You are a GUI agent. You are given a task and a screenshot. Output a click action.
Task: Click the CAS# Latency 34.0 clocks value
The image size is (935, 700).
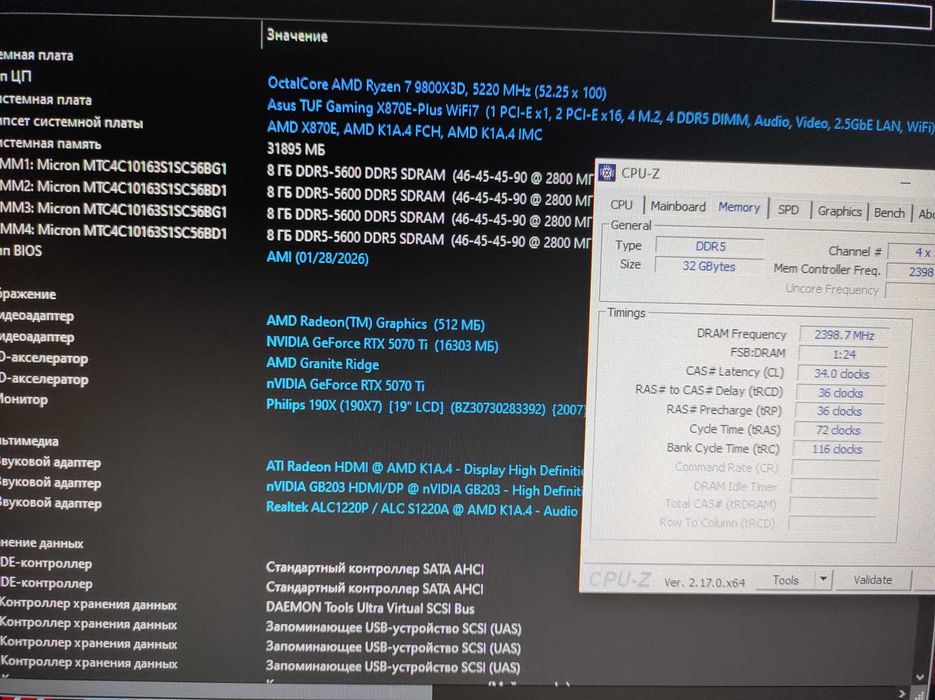coord(841,374)
